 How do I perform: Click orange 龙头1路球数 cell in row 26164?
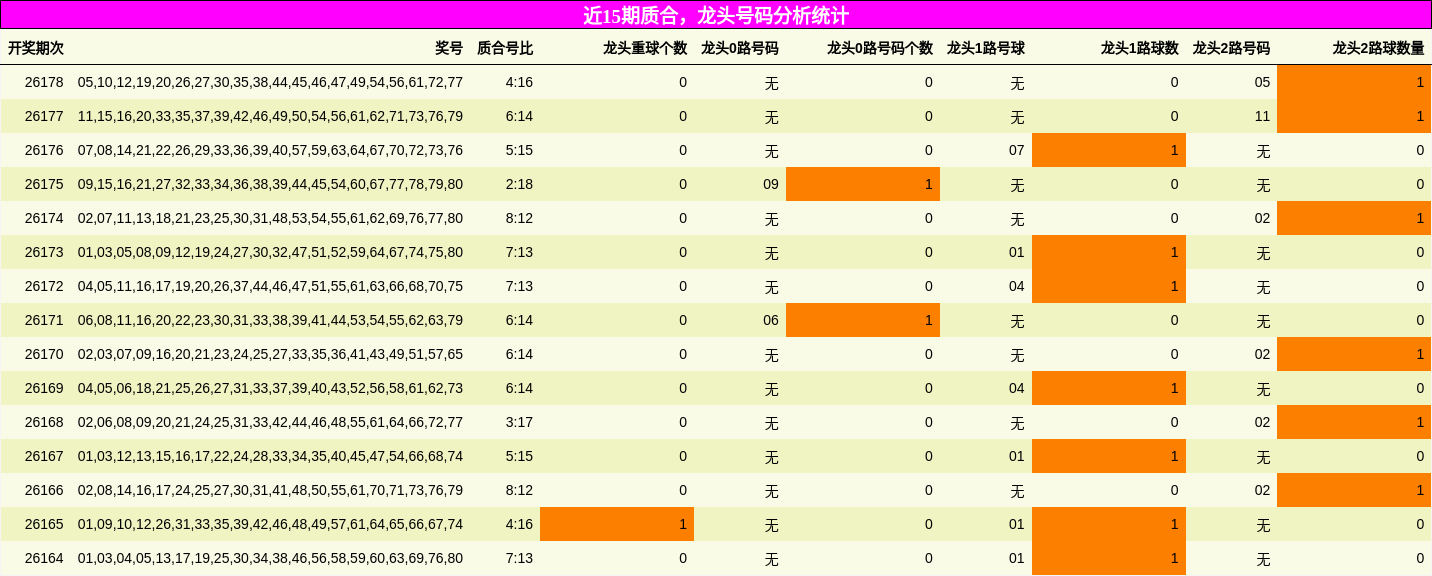tap(1109, 558)
